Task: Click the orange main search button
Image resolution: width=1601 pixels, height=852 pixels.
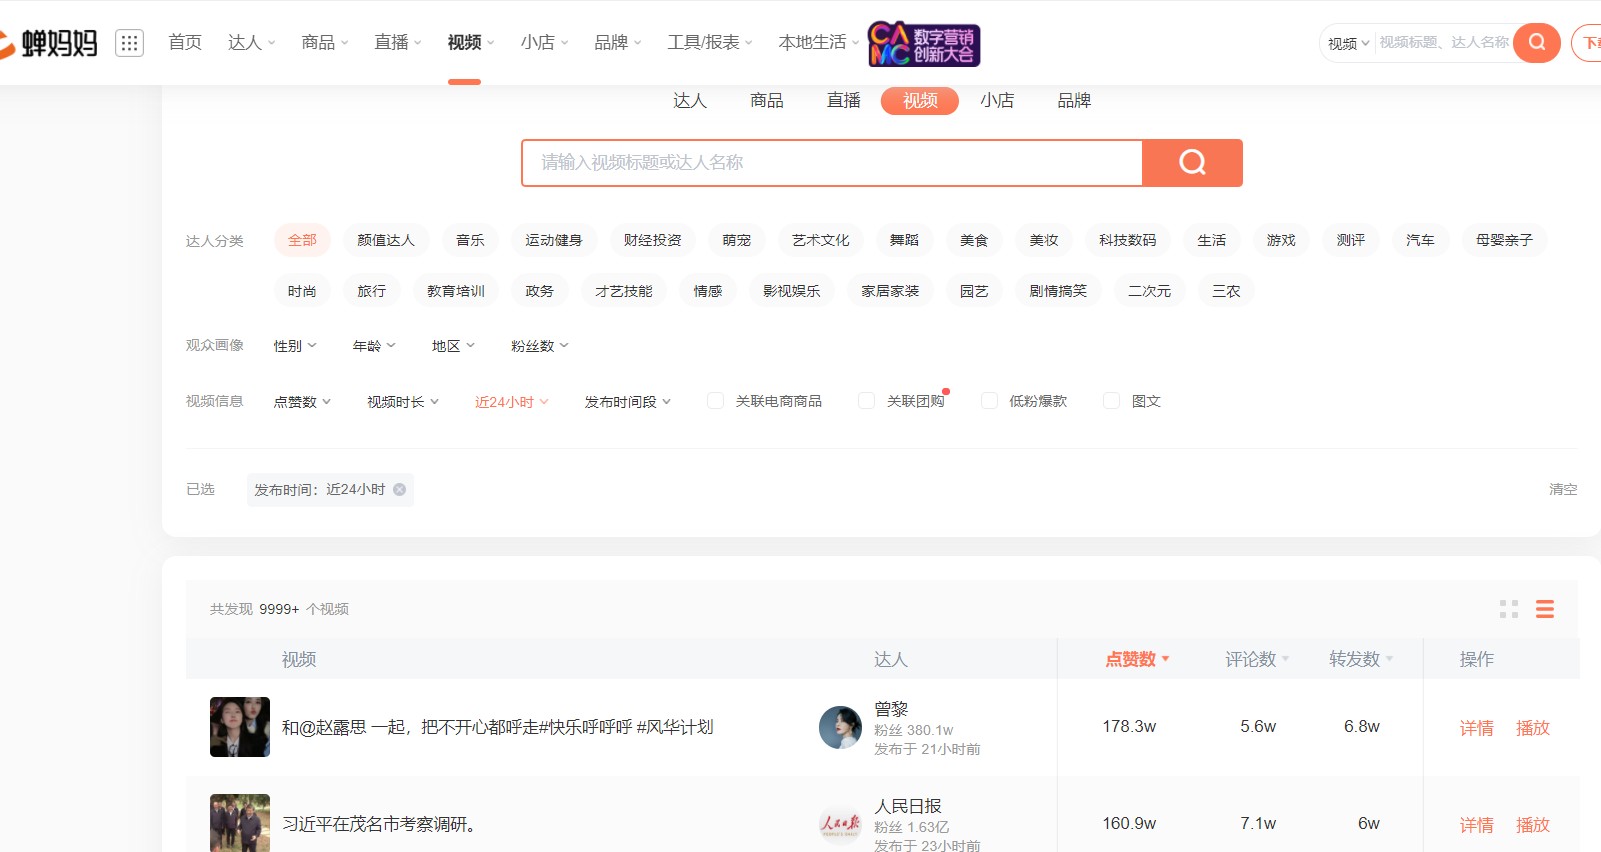Action: pyautogui.click(x=1192, y=163)
